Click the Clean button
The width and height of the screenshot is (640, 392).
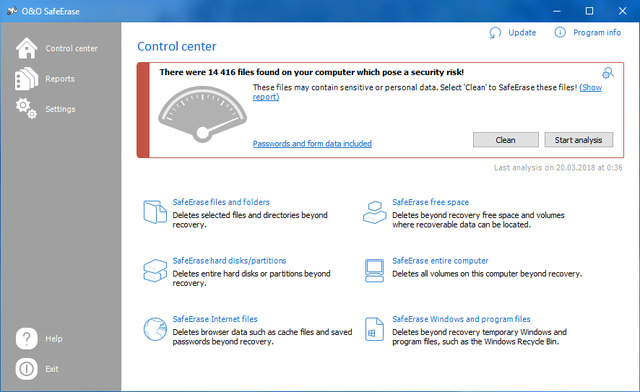[506, 140]
